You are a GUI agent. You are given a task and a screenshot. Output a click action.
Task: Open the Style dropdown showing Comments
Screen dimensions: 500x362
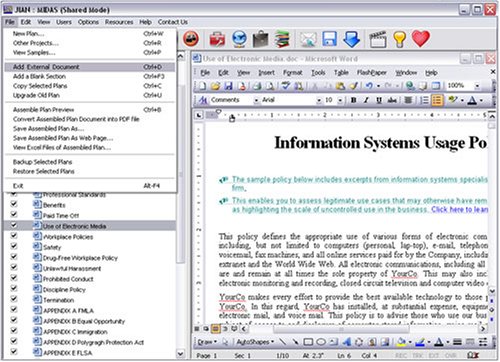(256, 100)
